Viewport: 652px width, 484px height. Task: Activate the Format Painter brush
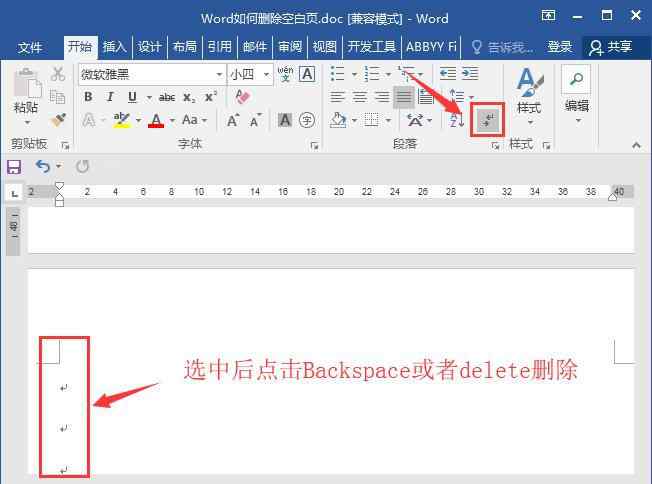pos(58,120)
